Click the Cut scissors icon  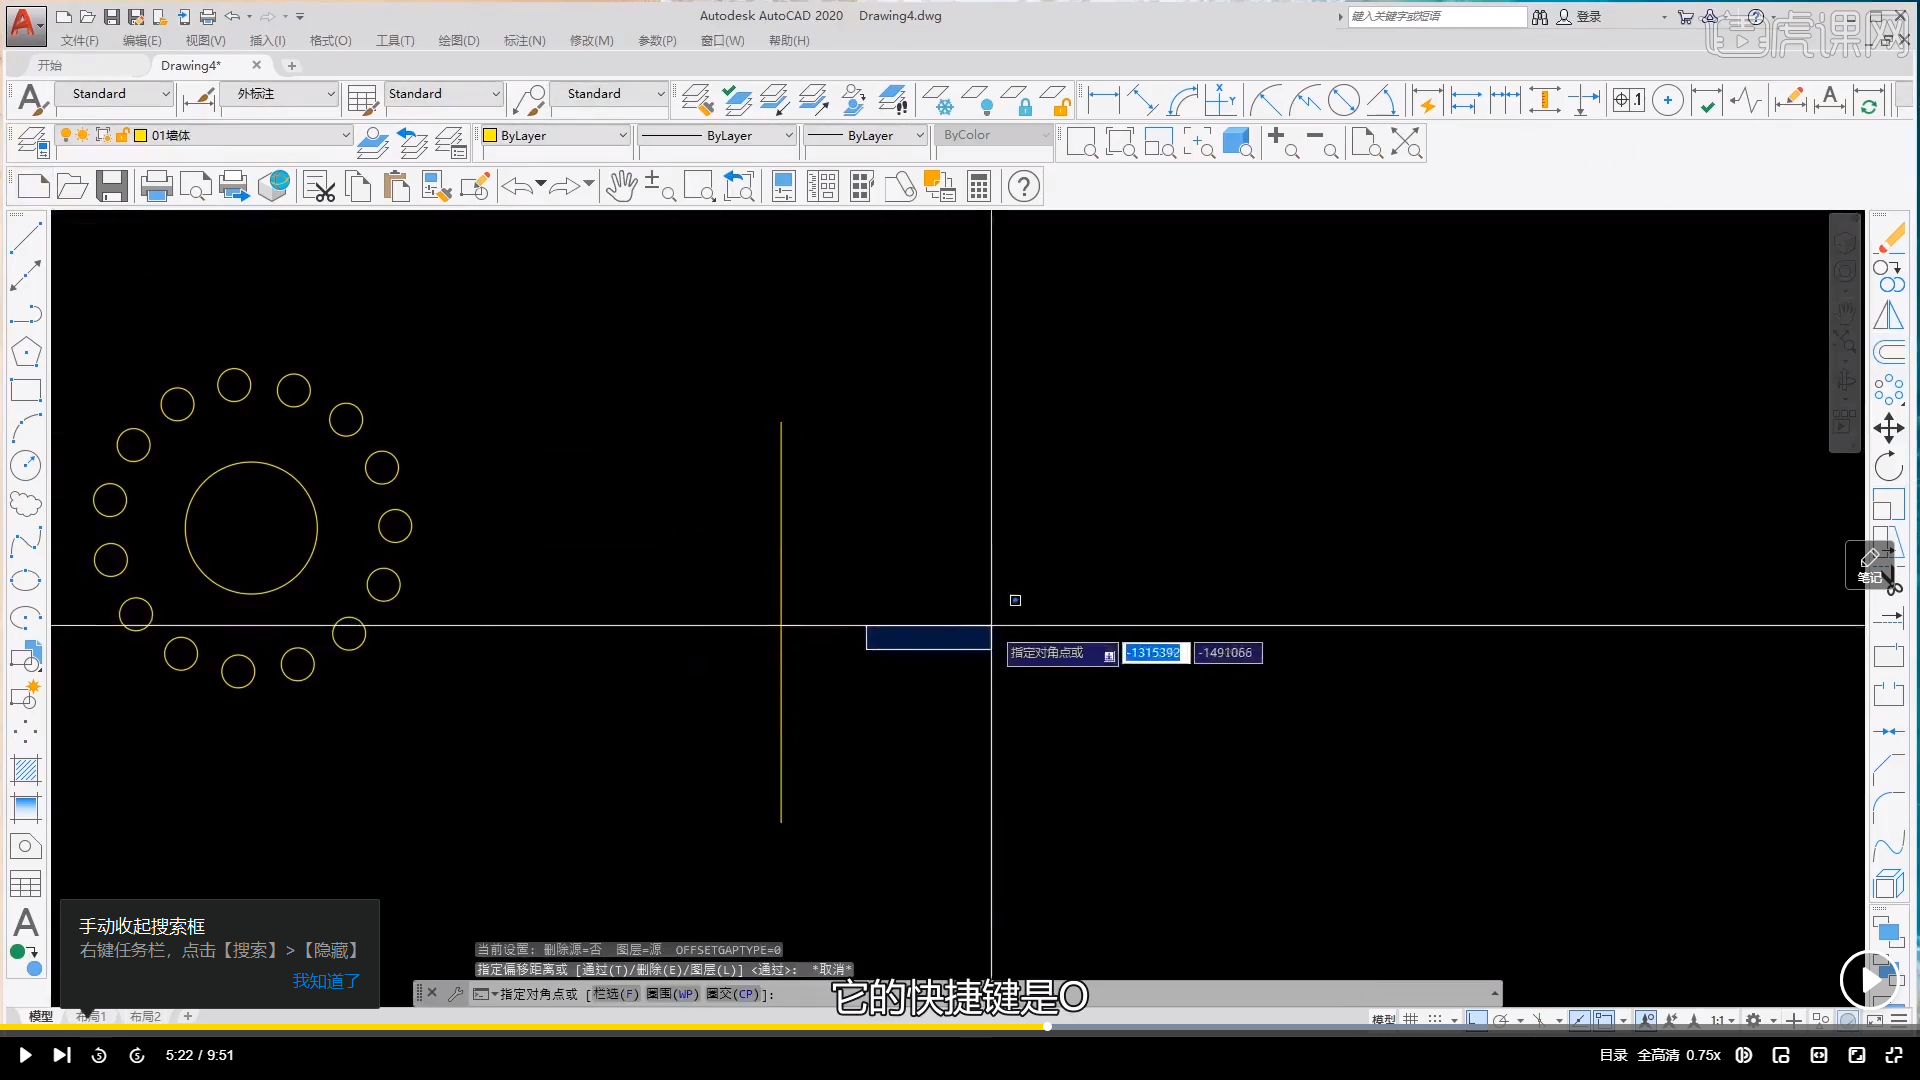pyautogui.click(x=320, y=186)
